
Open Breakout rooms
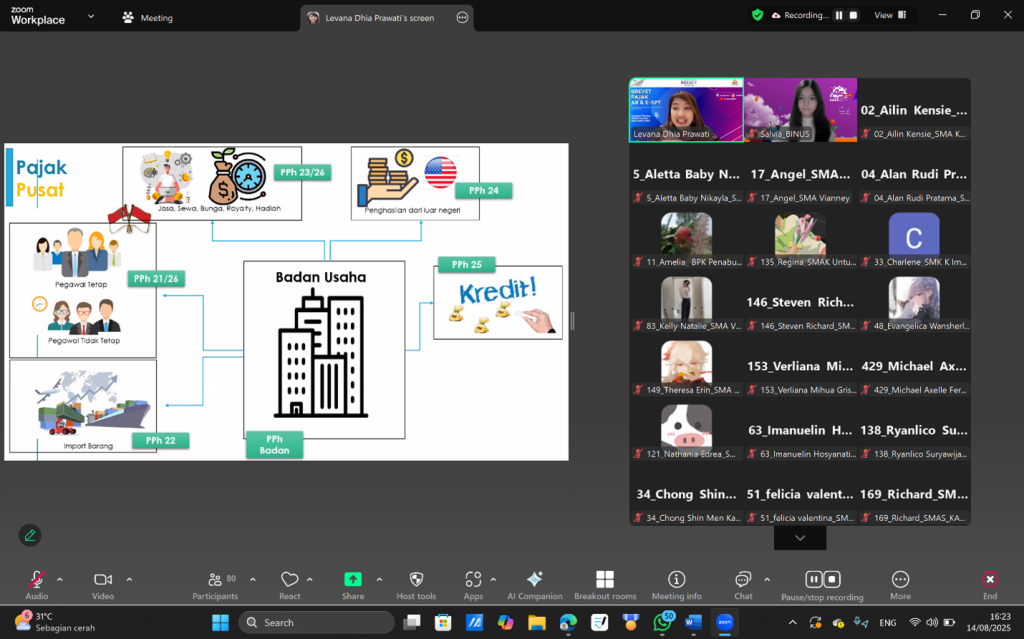click(x=604, y=584)
